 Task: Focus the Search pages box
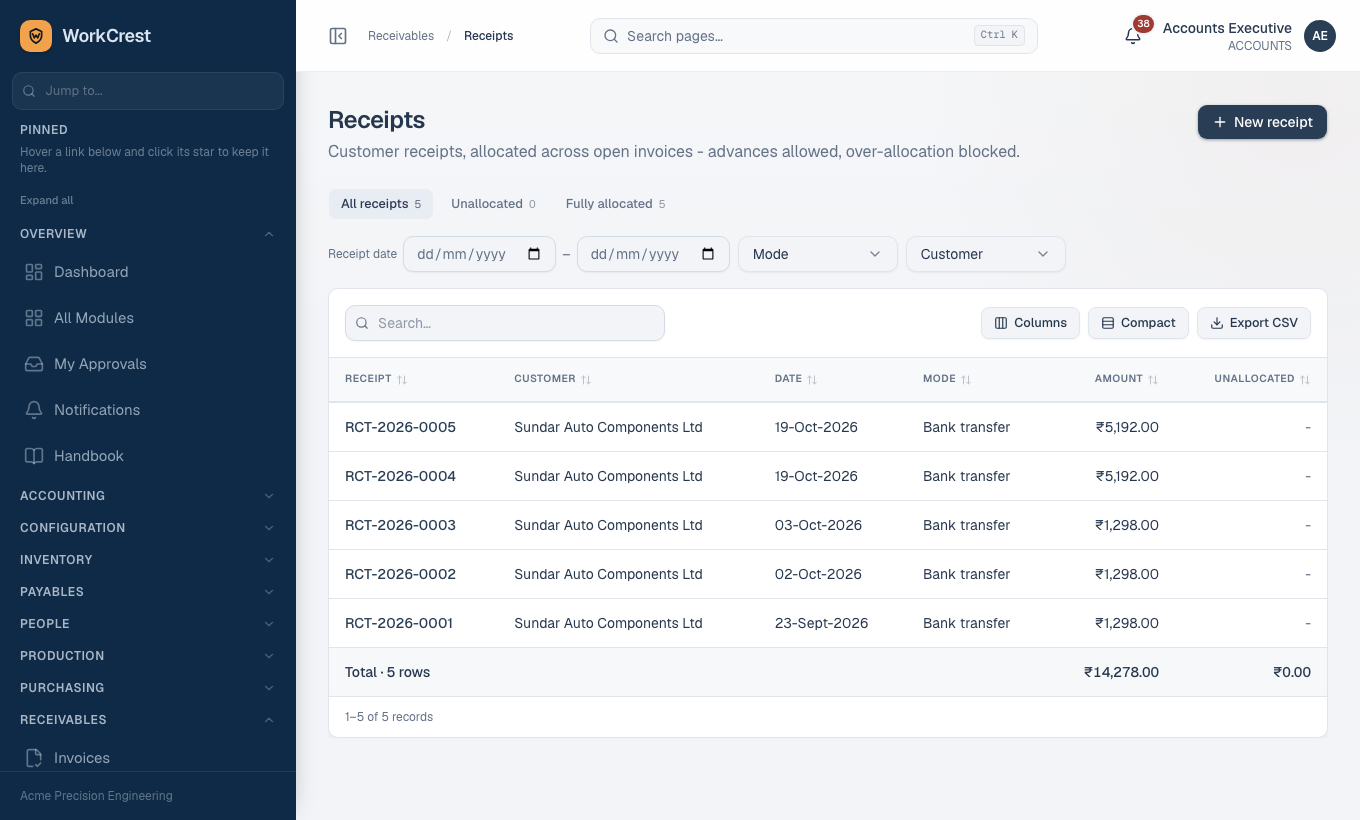[x=814, y=36]
